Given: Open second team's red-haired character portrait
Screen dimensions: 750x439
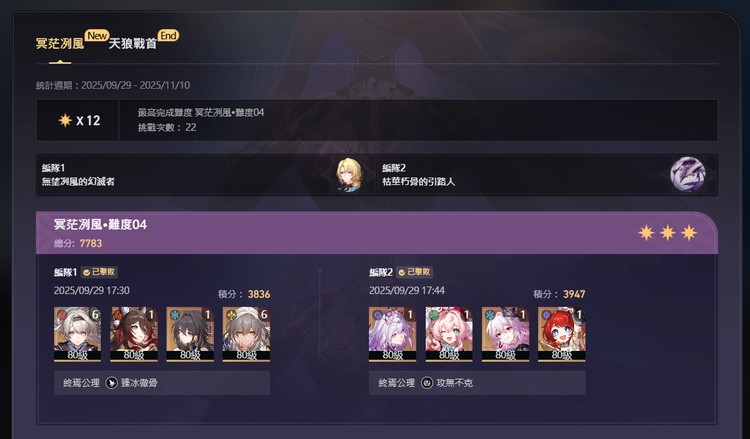Looking at the screenshot, I should click(x=562, y=334).
